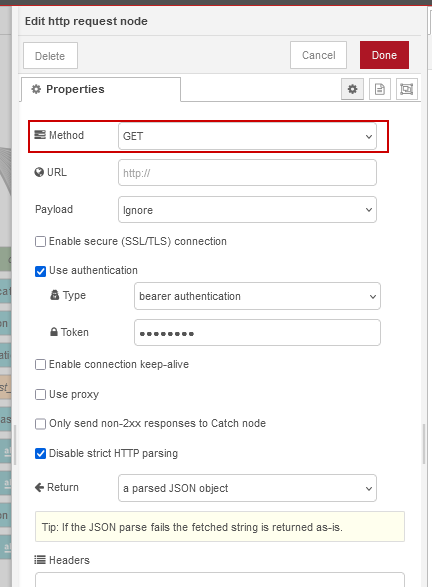Click the Headers list icon

pyautogui.click(x=40, y=560)
